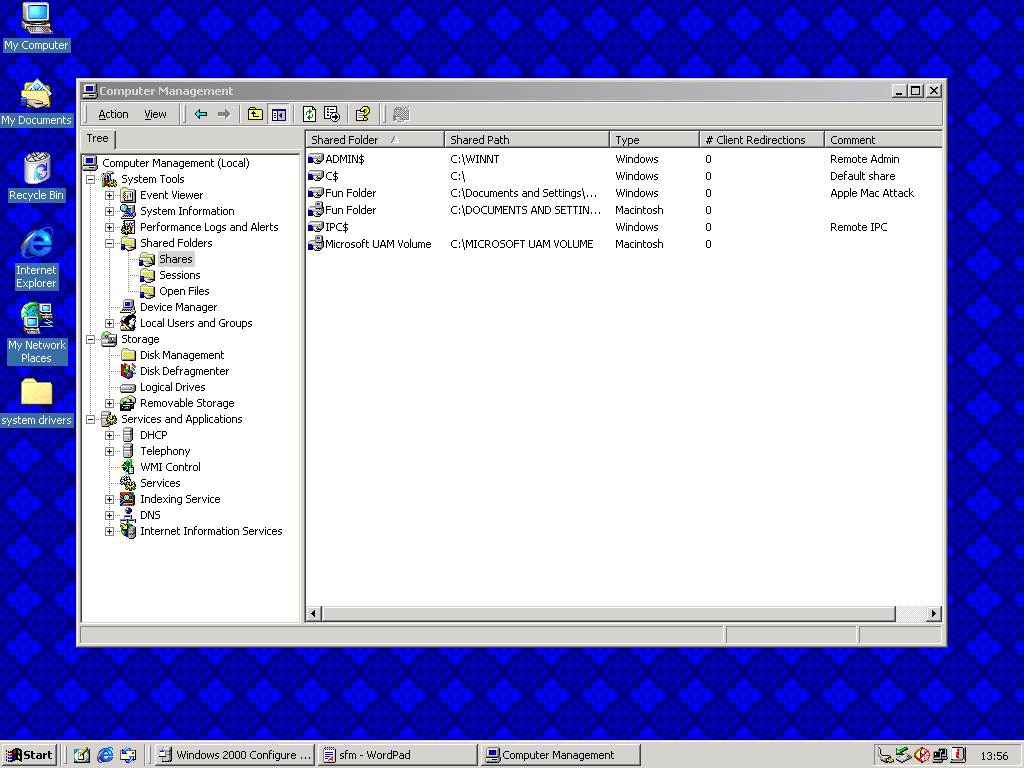Screen dimensions: 1024x768
Task: Select the system drivers folder on desktop
Action: (x=36, y=402)
